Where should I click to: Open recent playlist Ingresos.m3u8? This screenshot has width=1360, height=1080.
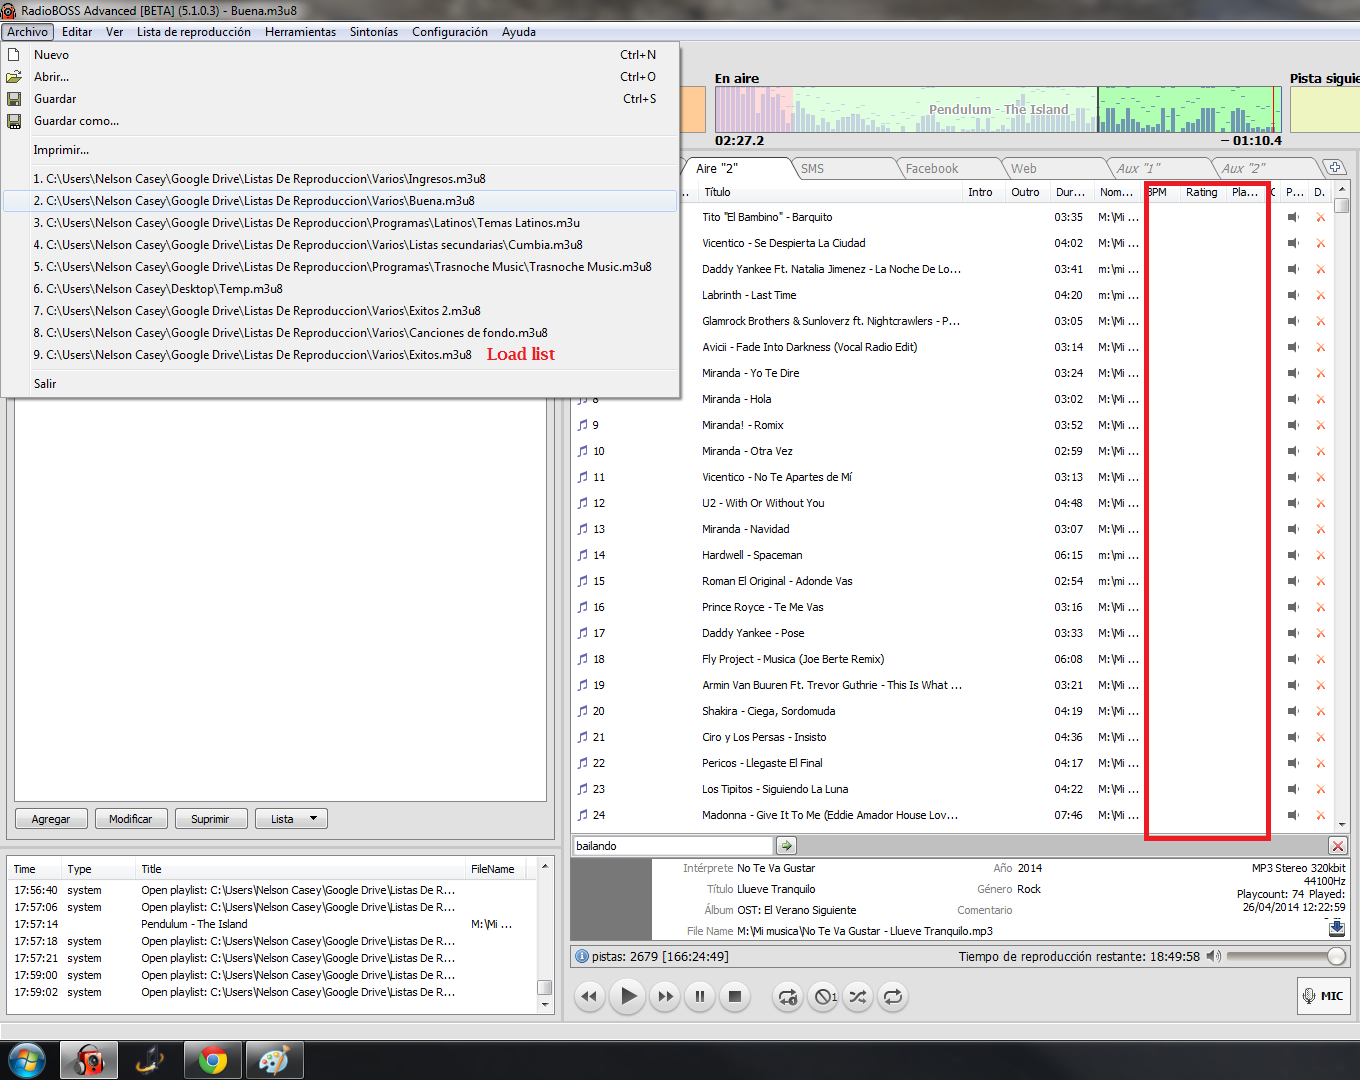(340, 179)
